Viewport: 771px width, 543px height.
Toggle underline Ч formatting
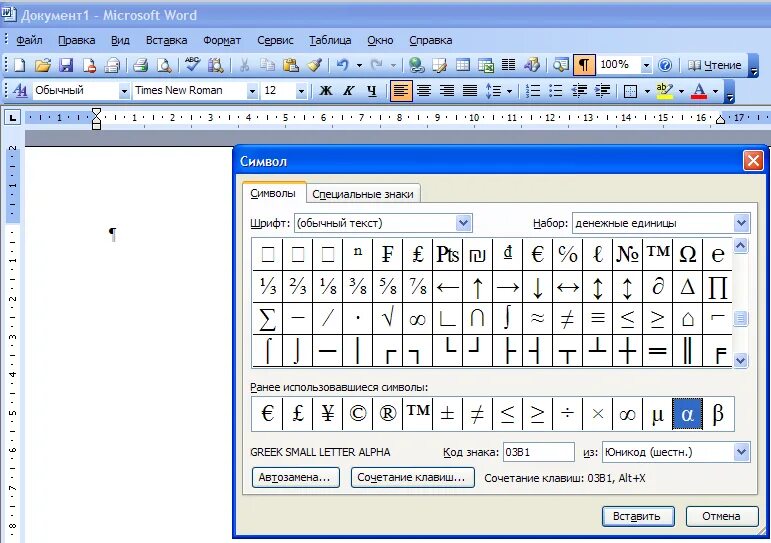point(372,90)
